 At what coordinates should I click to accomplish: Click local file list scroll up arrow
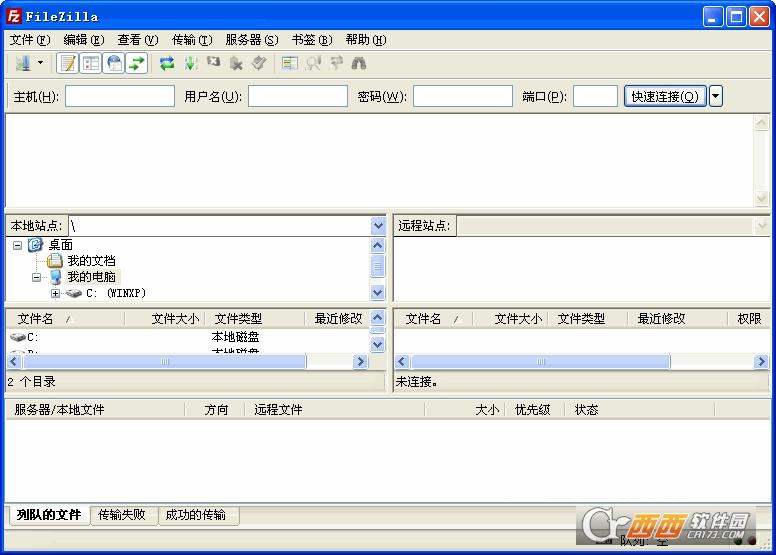click(x=378, y=317)
